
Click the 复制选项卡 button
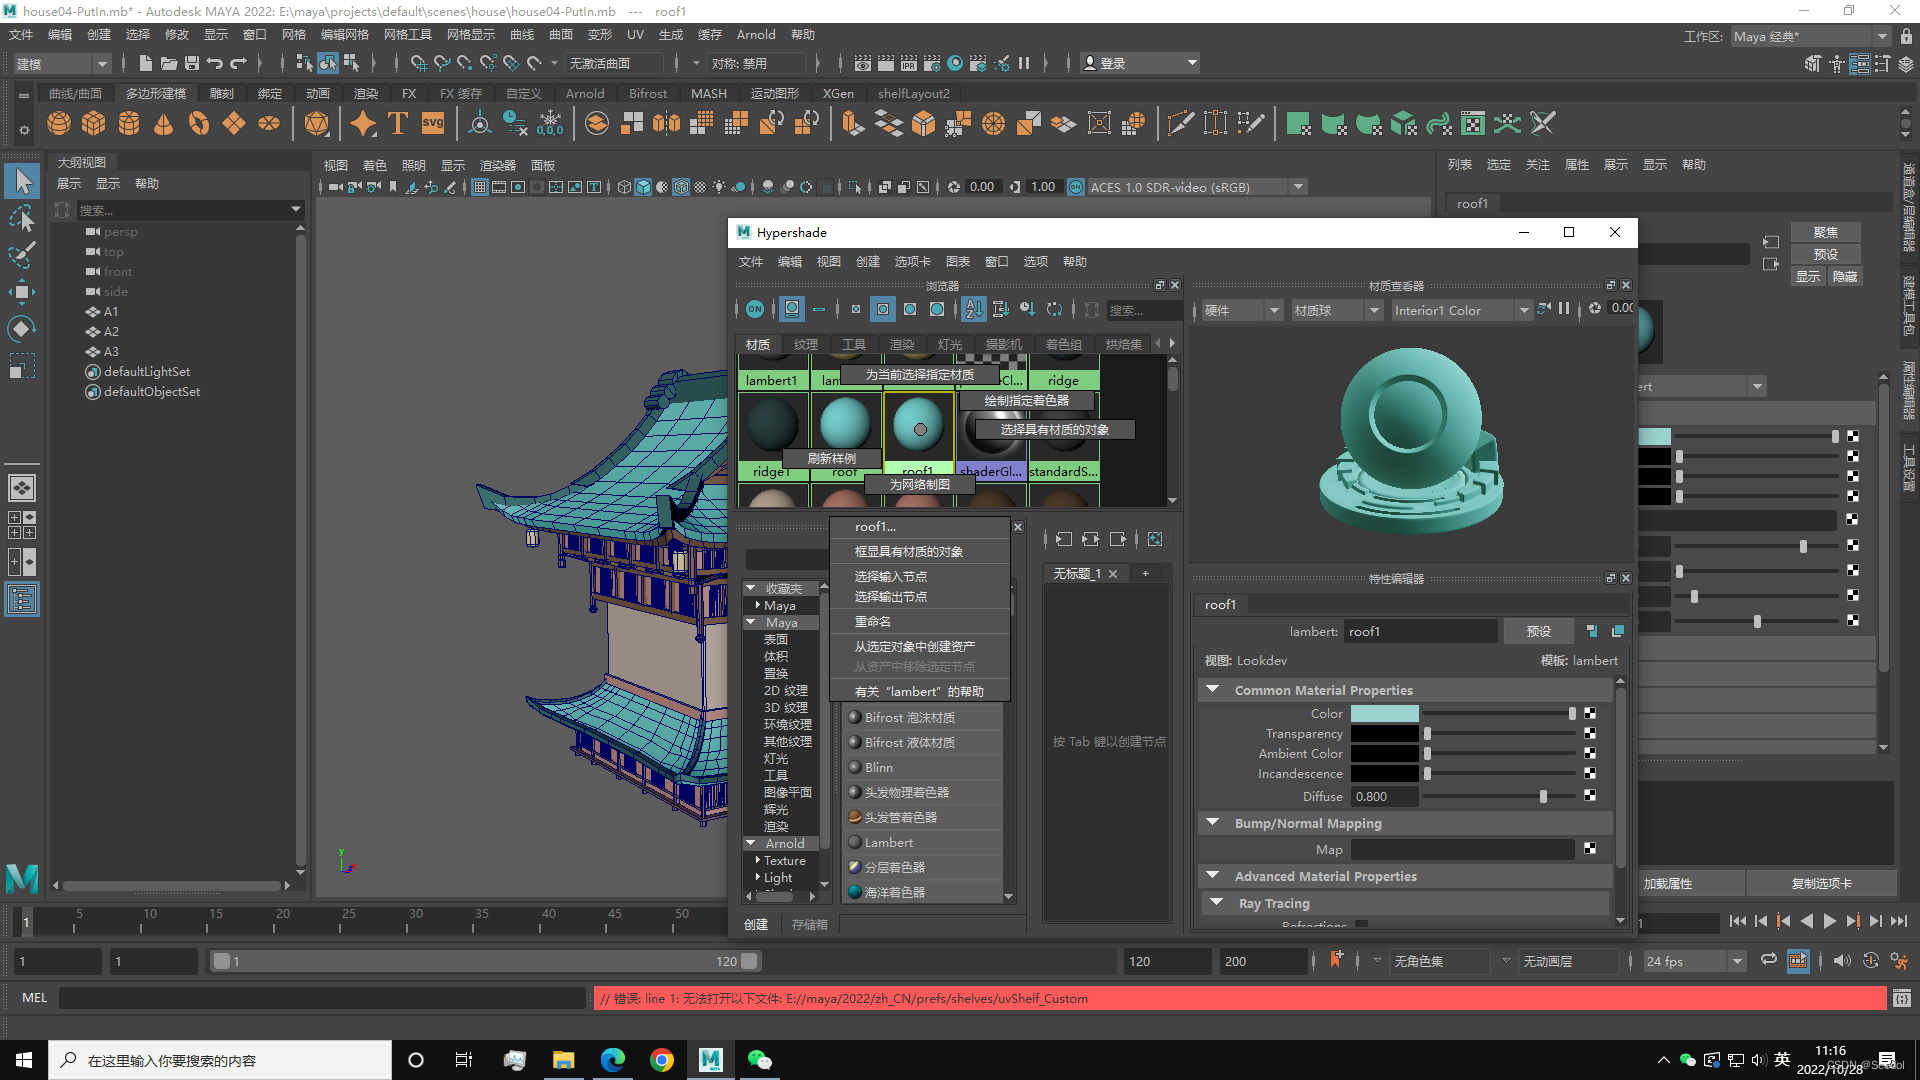pos(1820,883)
